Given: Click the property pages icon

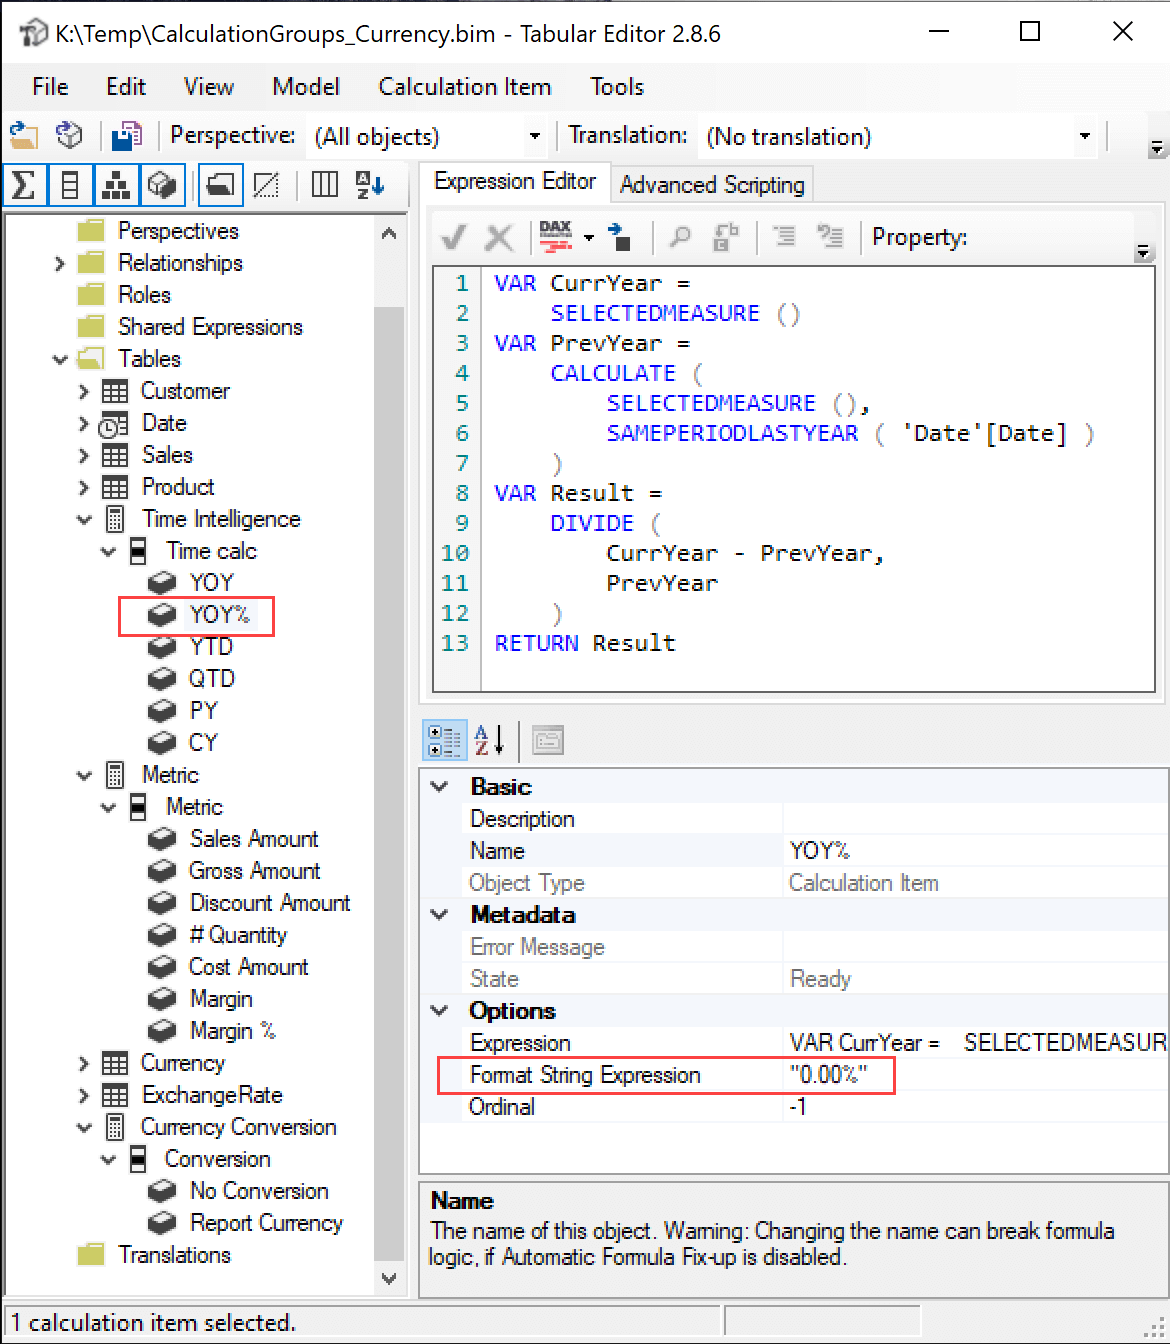Looking at the screenshot, I should pos(548,740).
